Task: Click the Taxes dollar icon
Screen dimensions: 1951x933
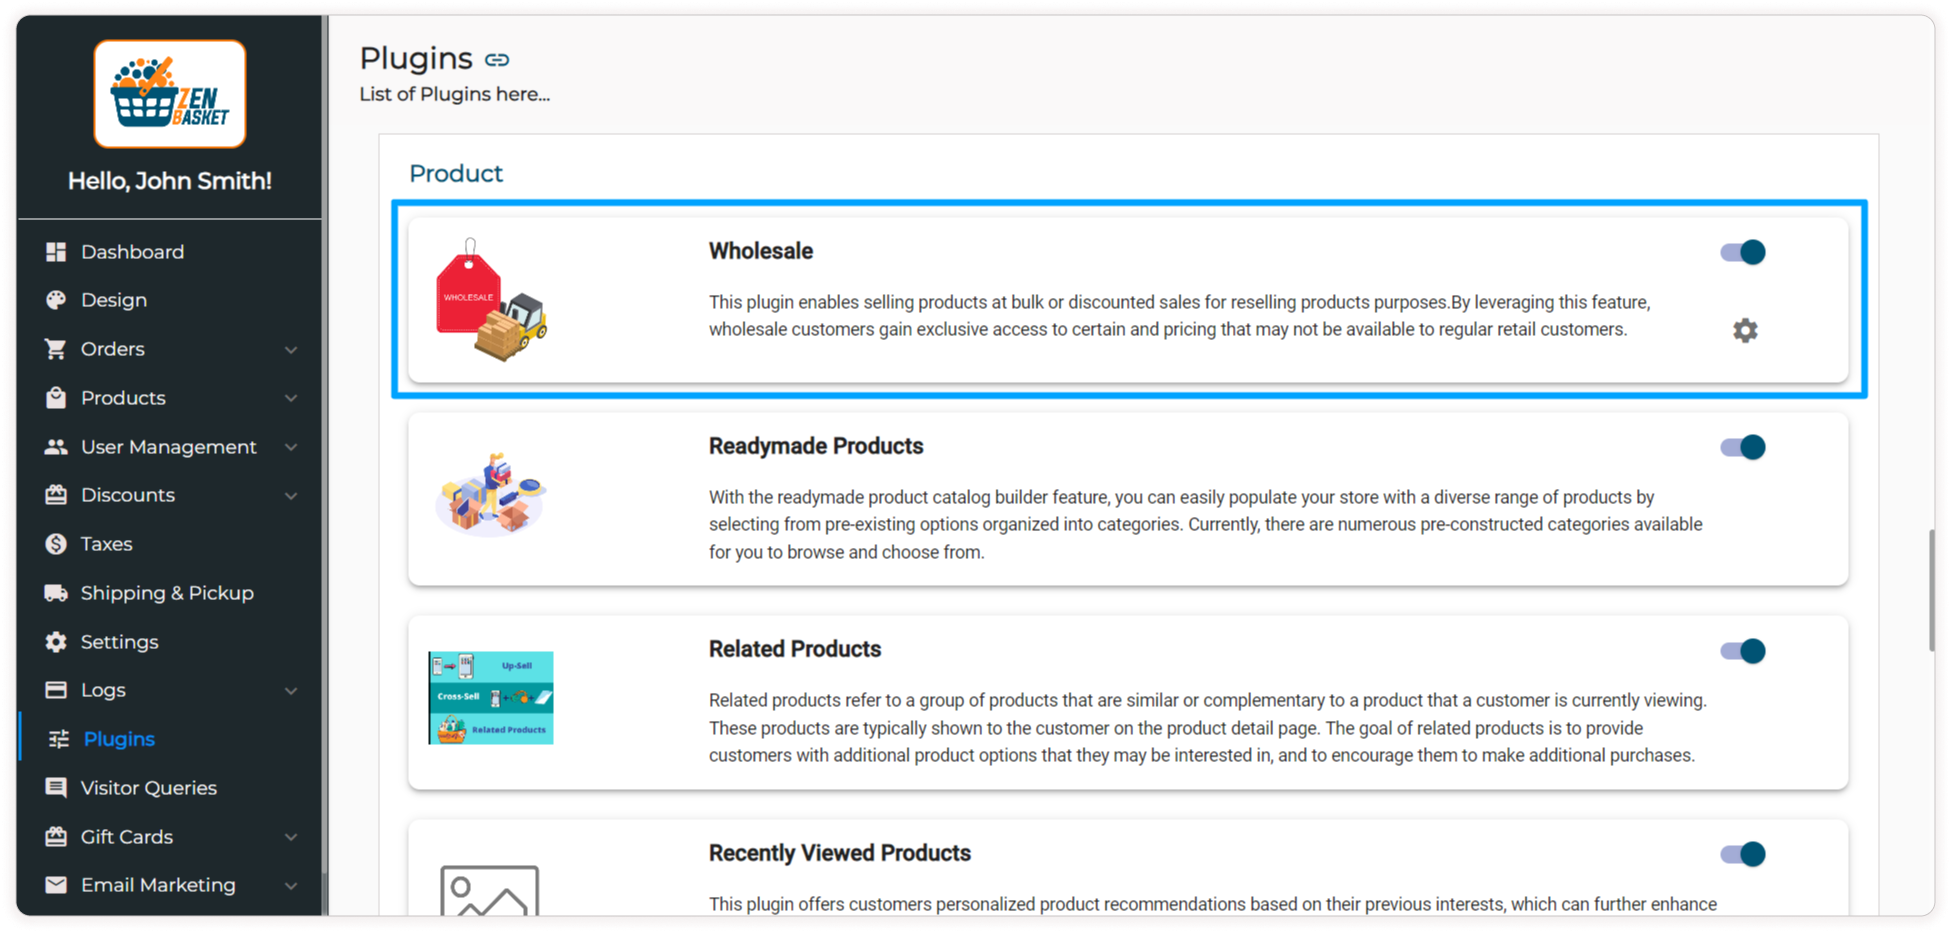Action: (56, 544)
